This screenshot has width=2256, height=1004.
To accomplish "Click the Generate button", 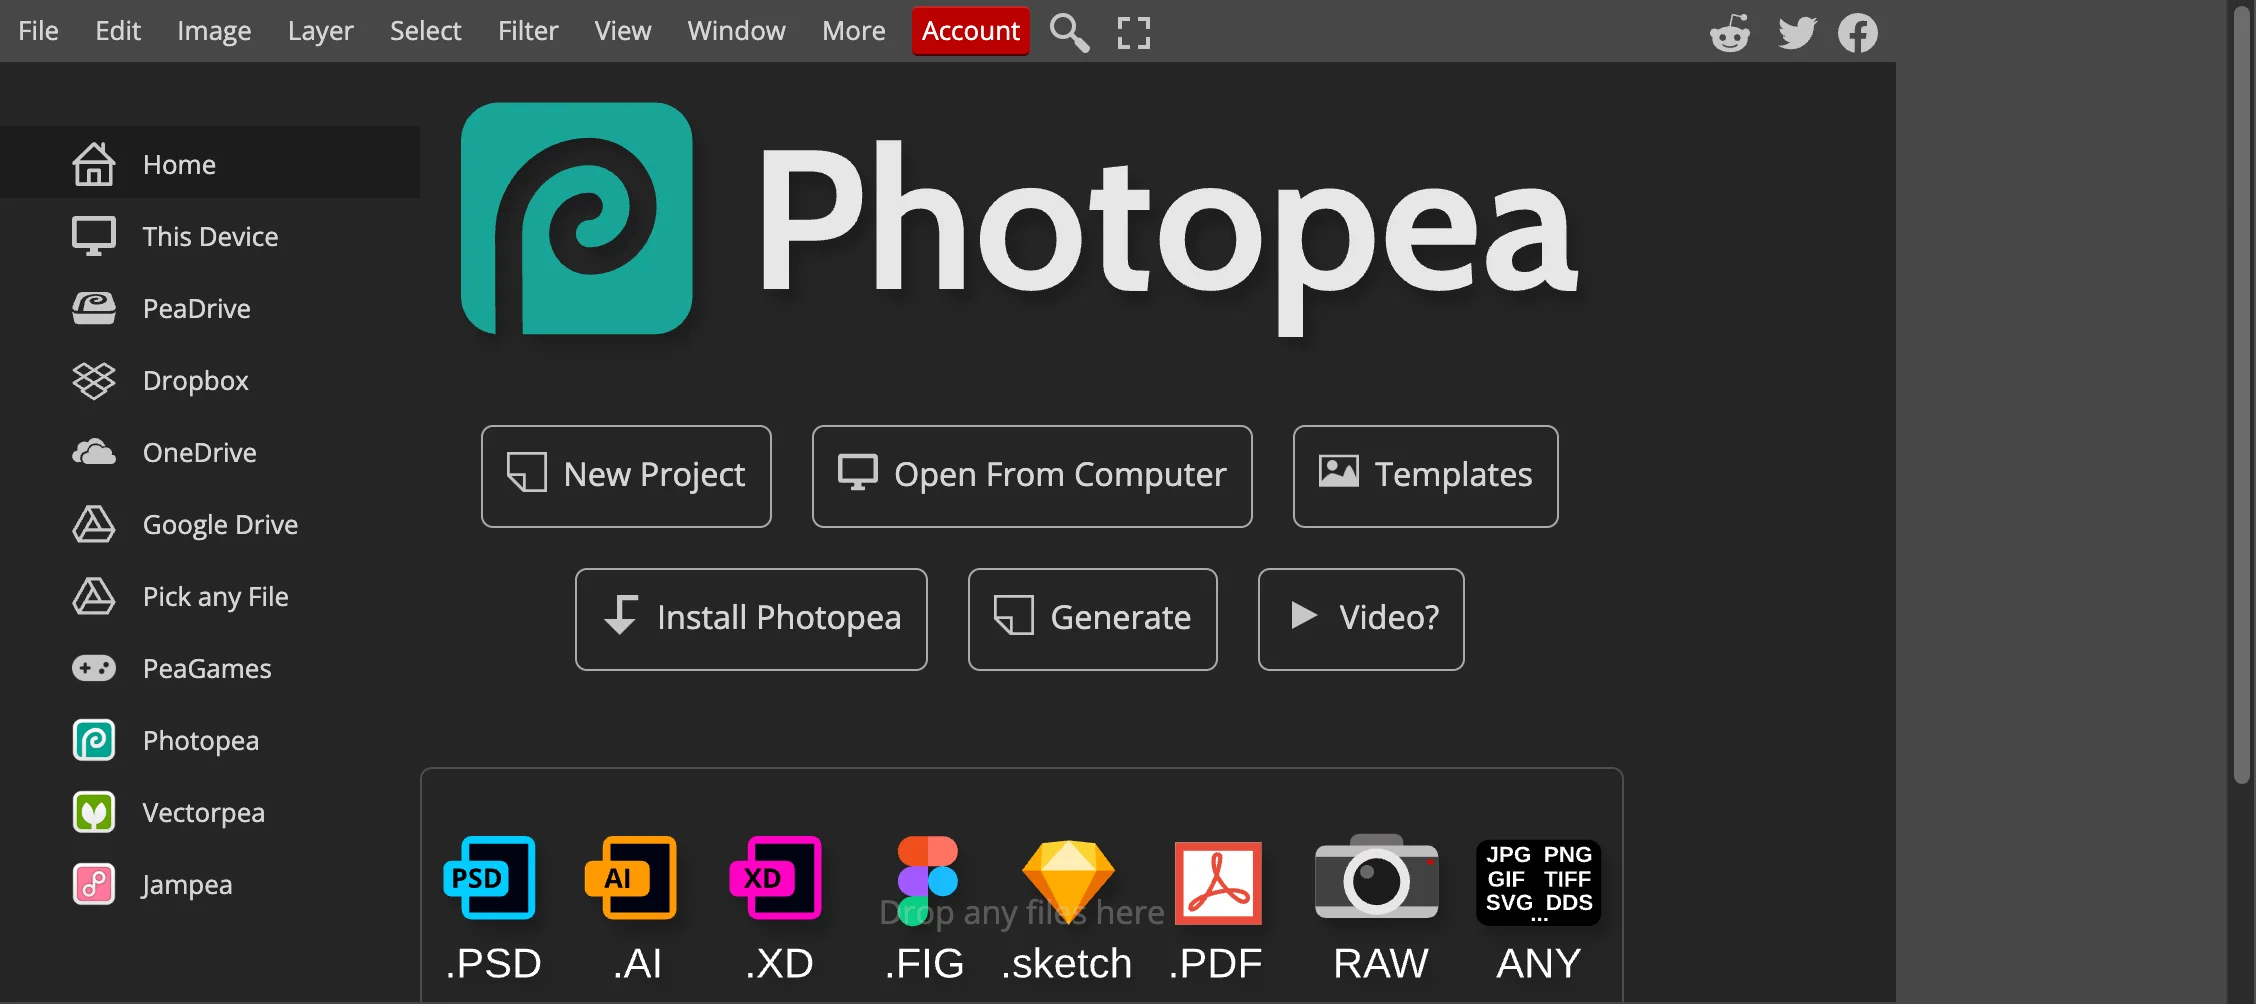I will (1093, 619).
